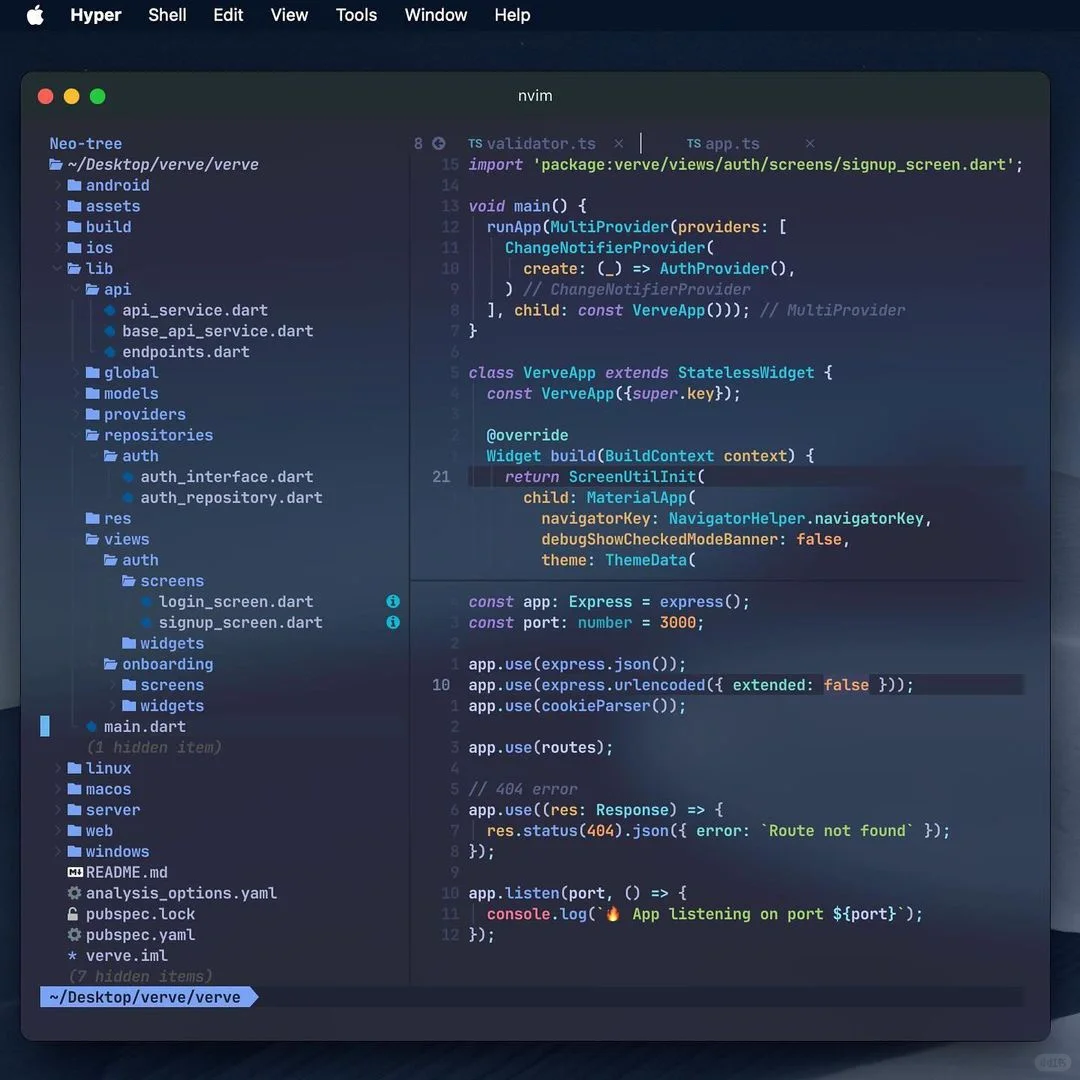Expand the linux folder chevron

coord(58,768)
